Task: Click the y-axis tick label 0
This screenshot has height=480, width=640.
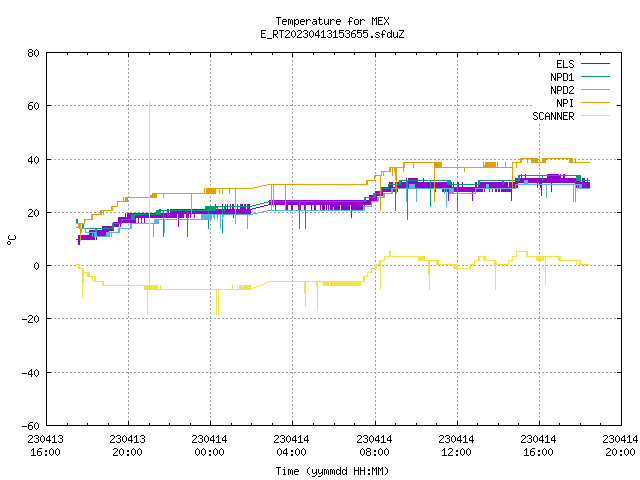Action: 37,266
